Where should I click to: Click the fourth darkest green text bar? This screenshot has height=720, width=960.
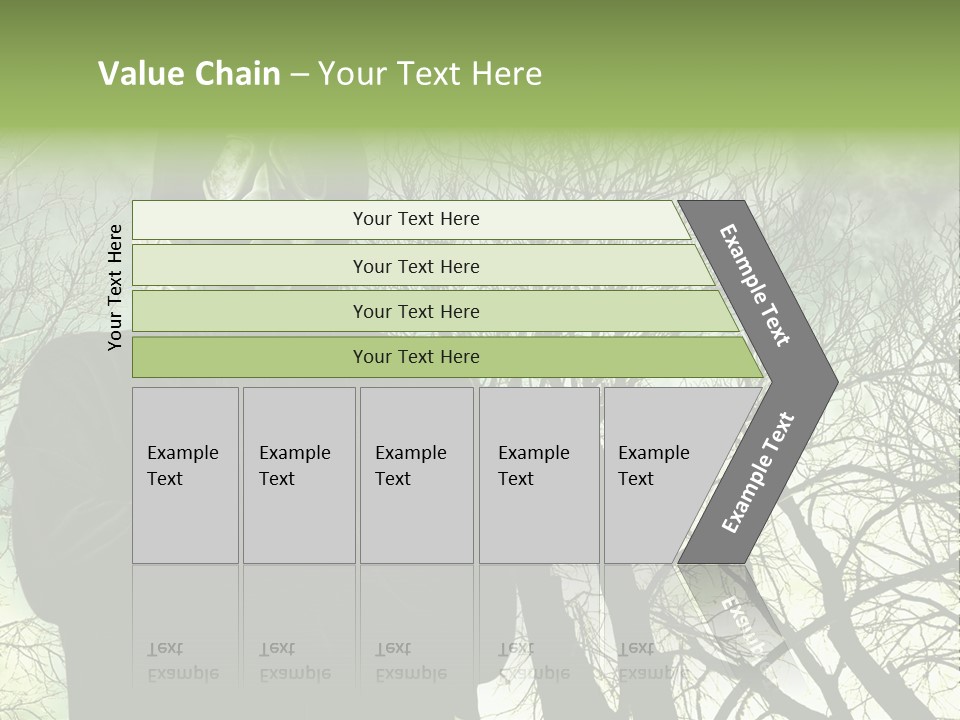click(447, 357)
